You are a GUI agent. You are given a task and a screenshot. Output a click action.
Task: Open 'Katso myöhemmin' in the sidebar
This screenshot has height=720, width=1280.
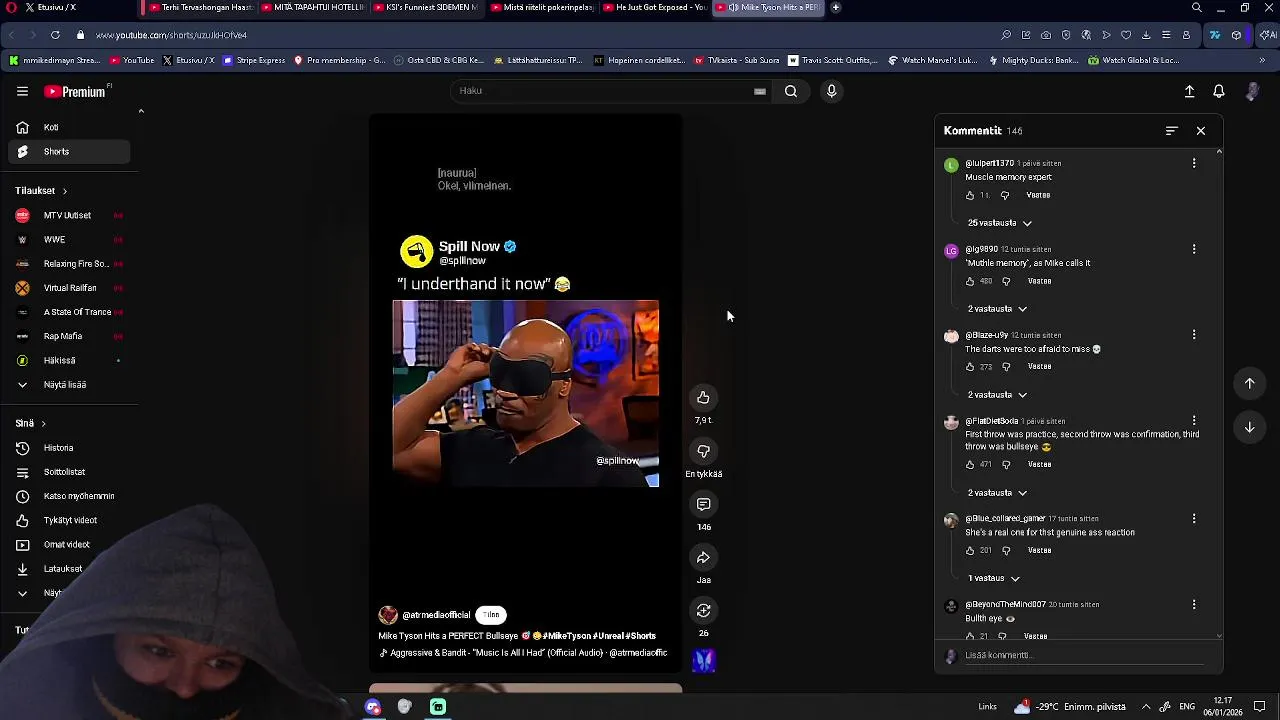(70, 496)
